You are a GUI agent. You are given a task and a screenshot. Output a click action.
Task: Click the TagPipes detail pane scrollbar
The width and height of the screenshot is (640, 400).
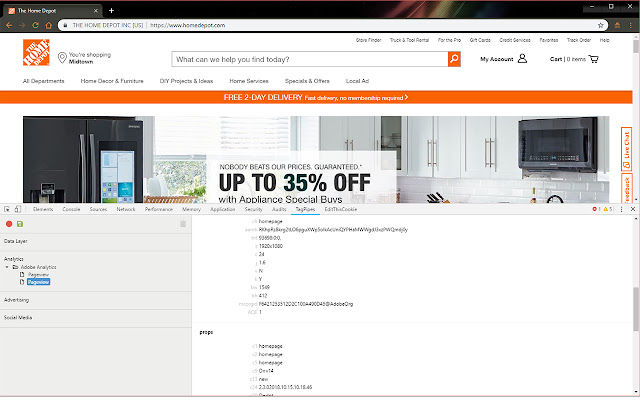(636, 309)
